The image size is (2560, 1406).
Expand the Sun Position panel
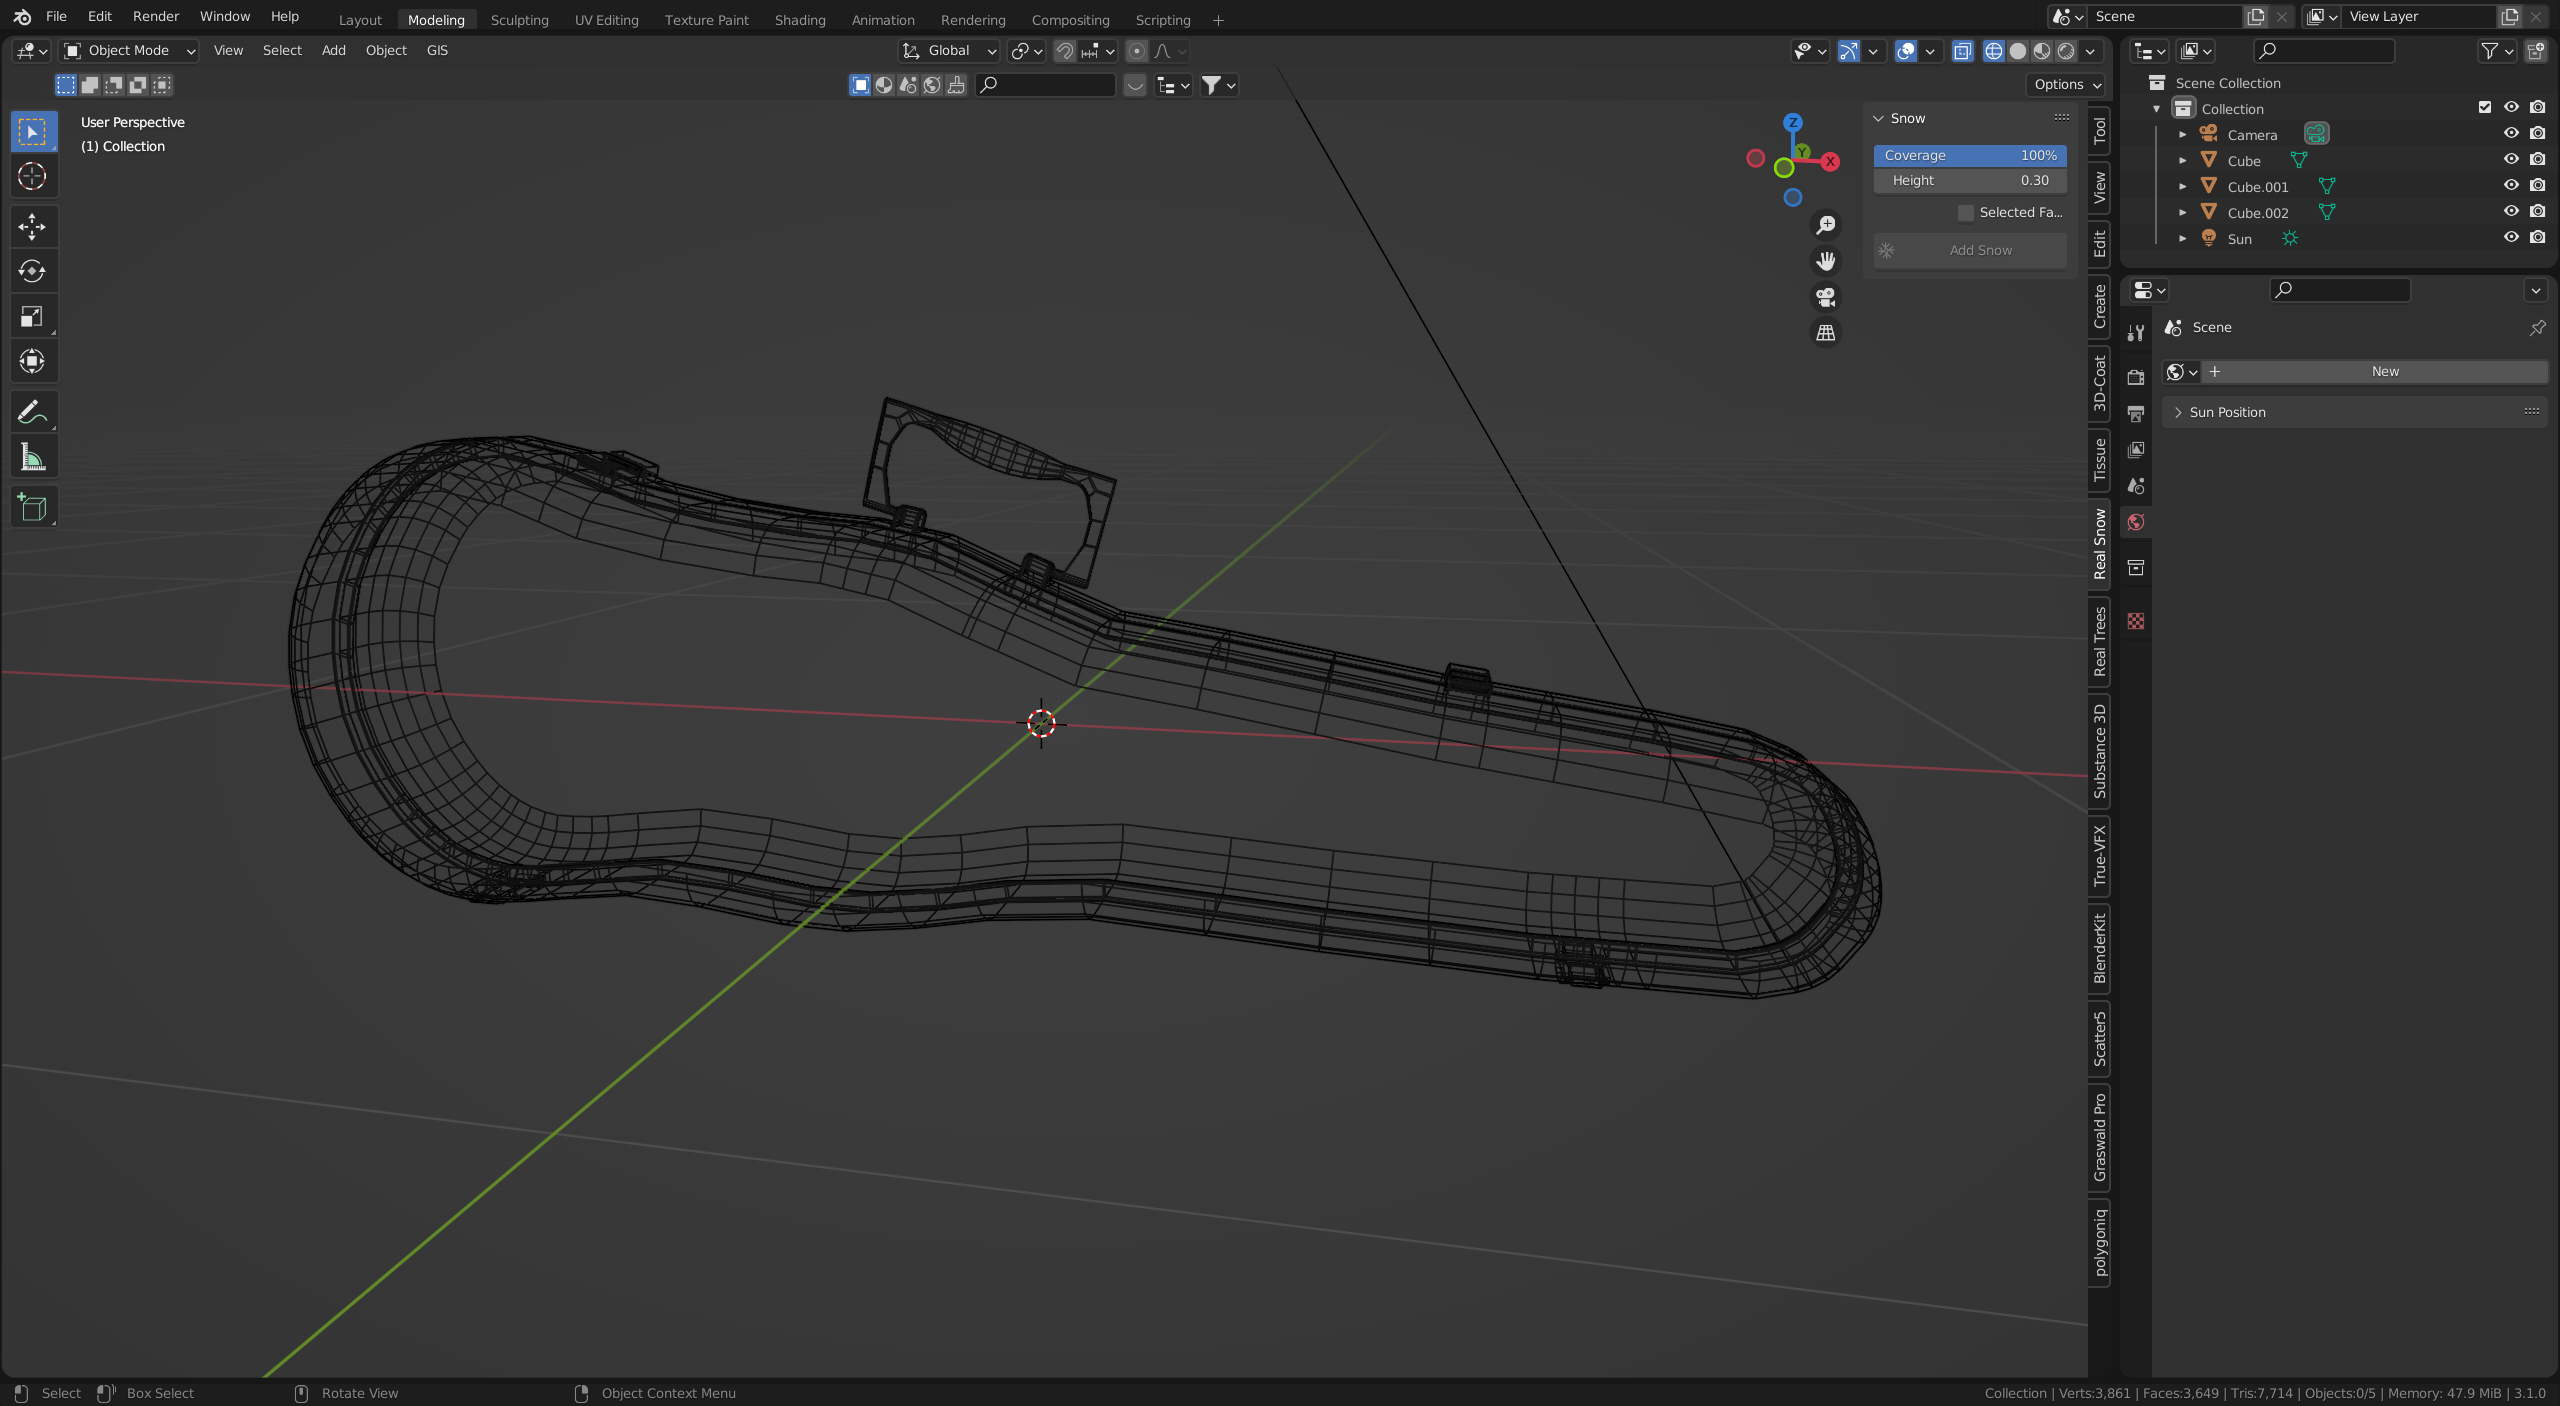click(x=2227, y=412)
